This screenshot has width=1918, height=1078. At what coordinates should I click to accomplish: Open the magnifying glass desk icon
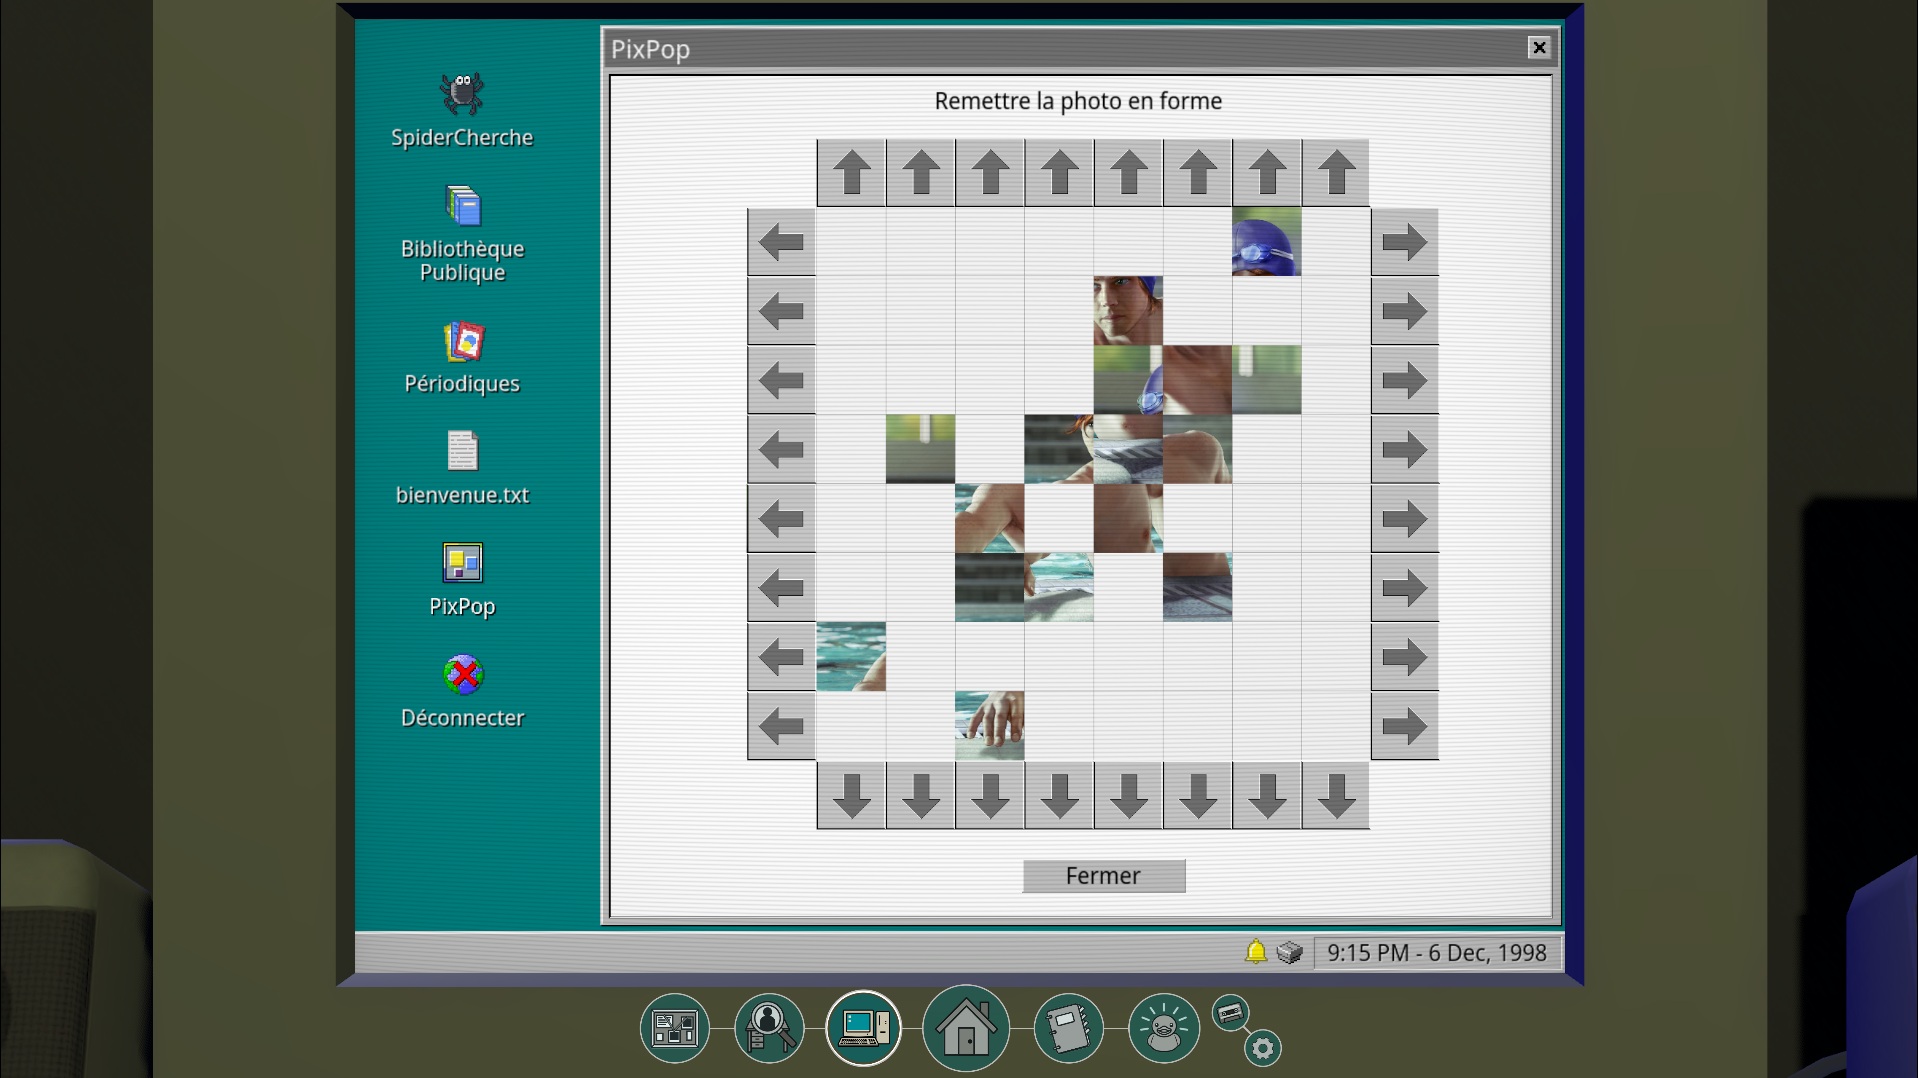768,1028
